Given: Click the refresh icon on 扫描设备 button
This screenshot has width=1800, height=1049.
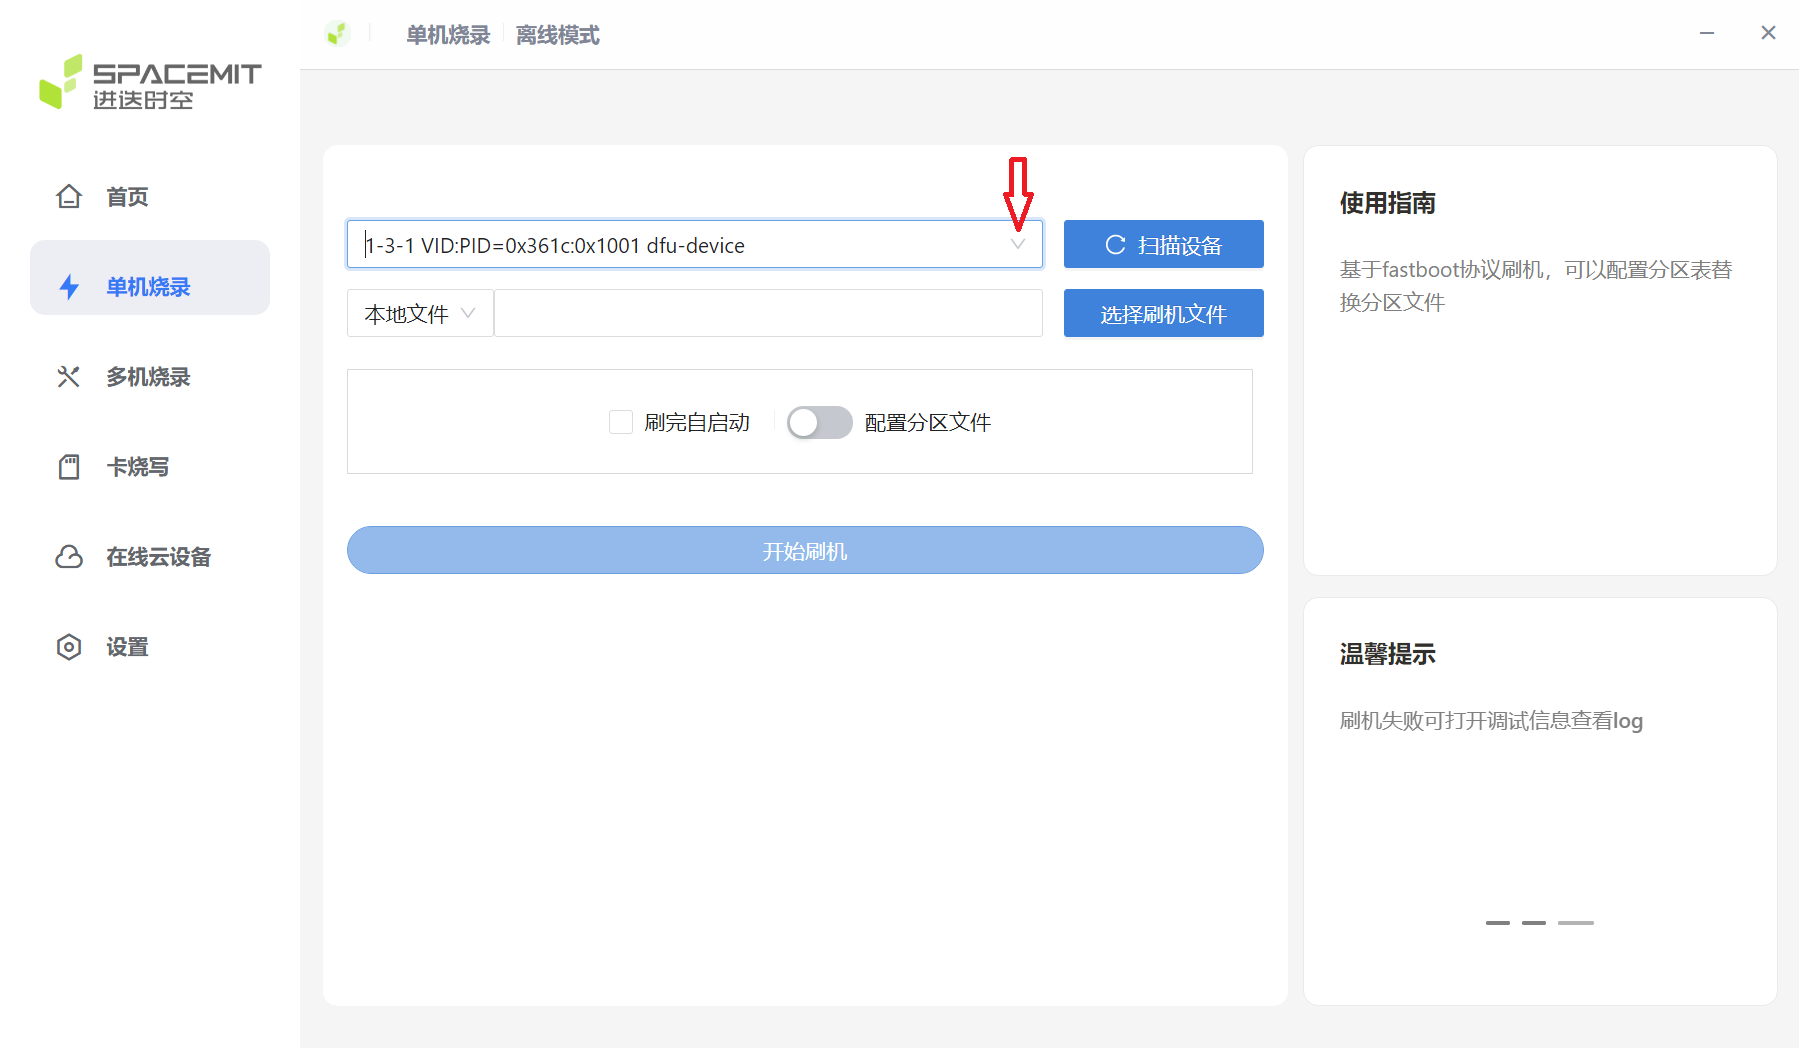Looking at the screenshot, I should point(1116,245).
